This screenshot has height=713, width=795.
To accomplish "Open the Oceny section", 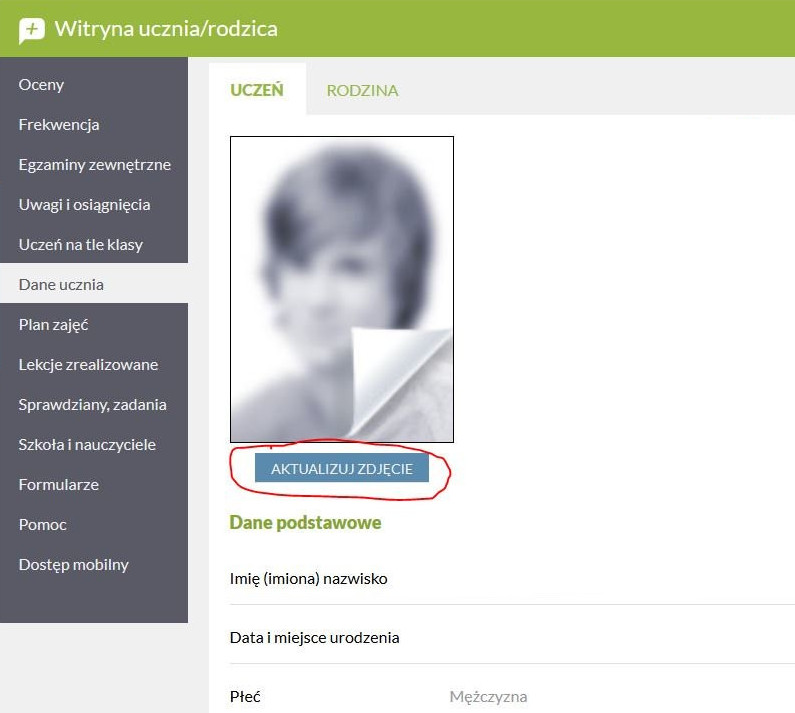I will coord(94,84).
